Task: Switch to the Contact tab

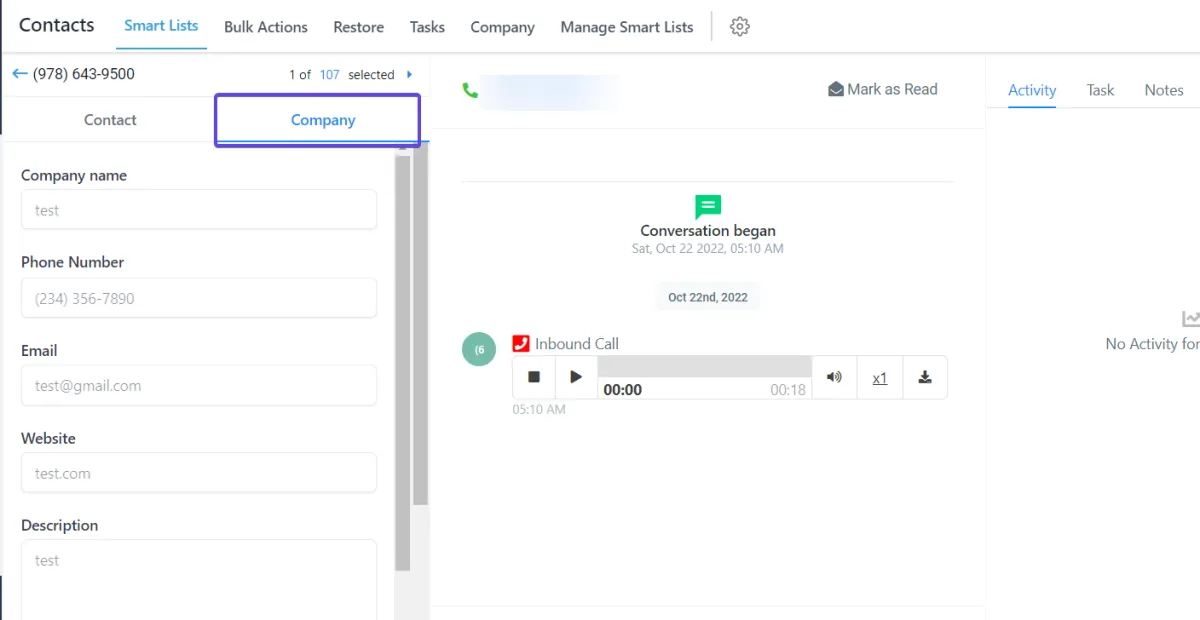Action: tap(110, 120)
